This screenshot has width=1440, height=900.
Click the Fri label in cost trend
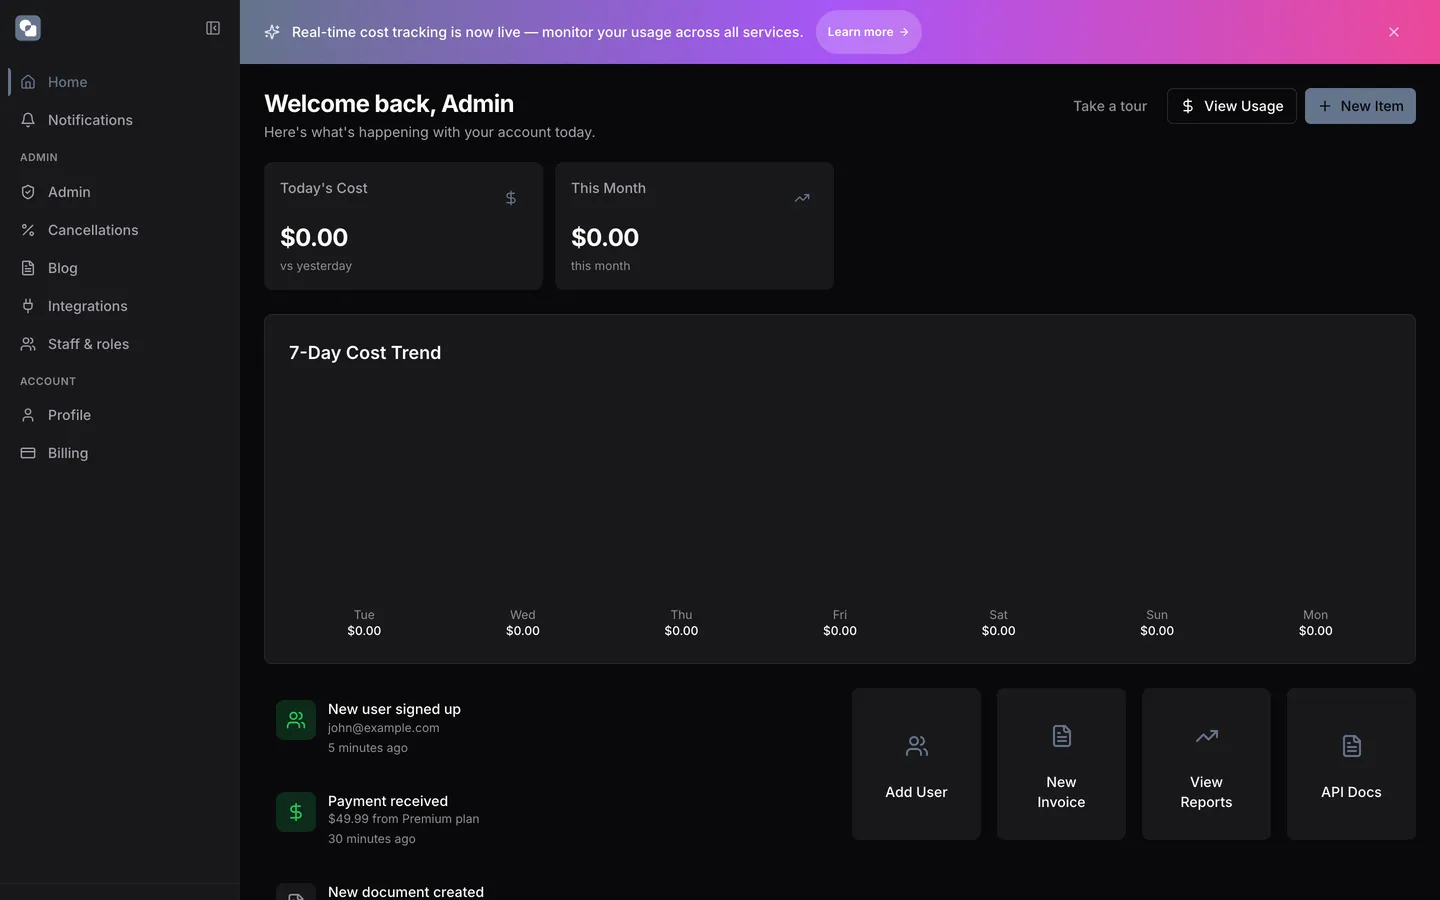click(840, 615)
